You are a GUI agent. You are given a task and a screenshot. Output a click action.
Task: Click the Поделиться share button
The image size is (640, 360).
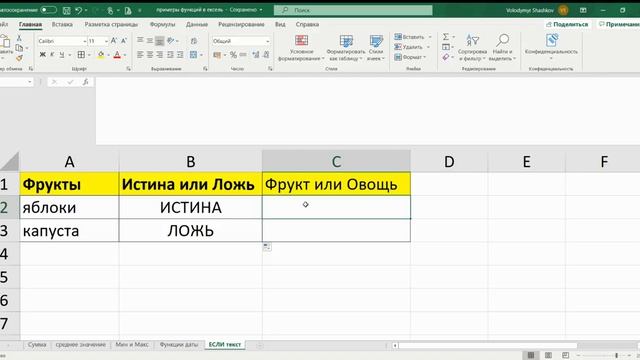coord(567,24)
